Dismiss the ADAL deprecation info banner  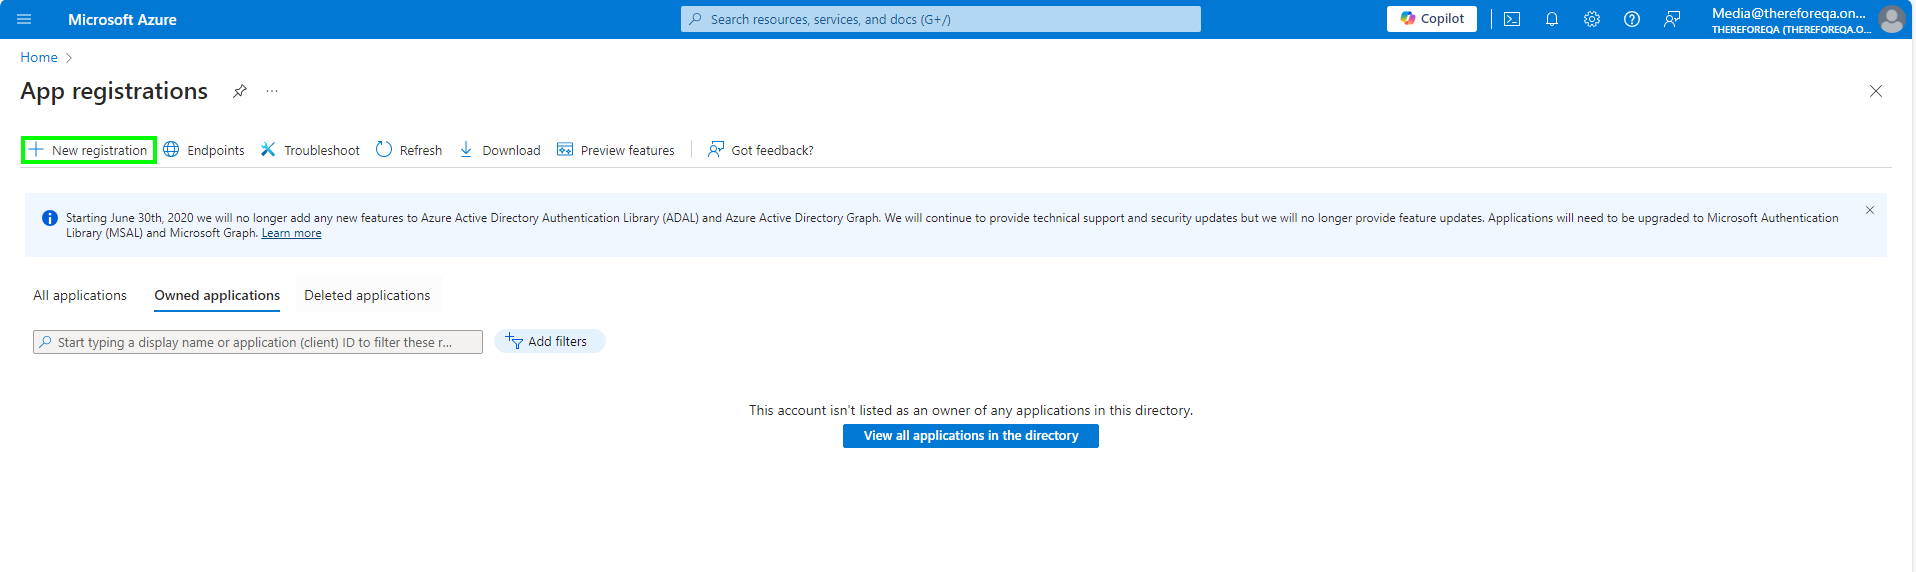(1870, 210)
